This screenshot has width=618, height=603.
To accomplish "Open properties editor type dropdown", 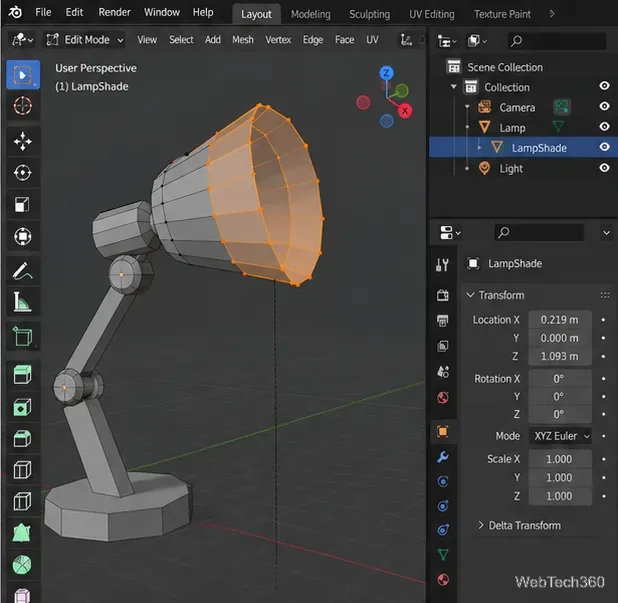I will [x=450, y=233].
